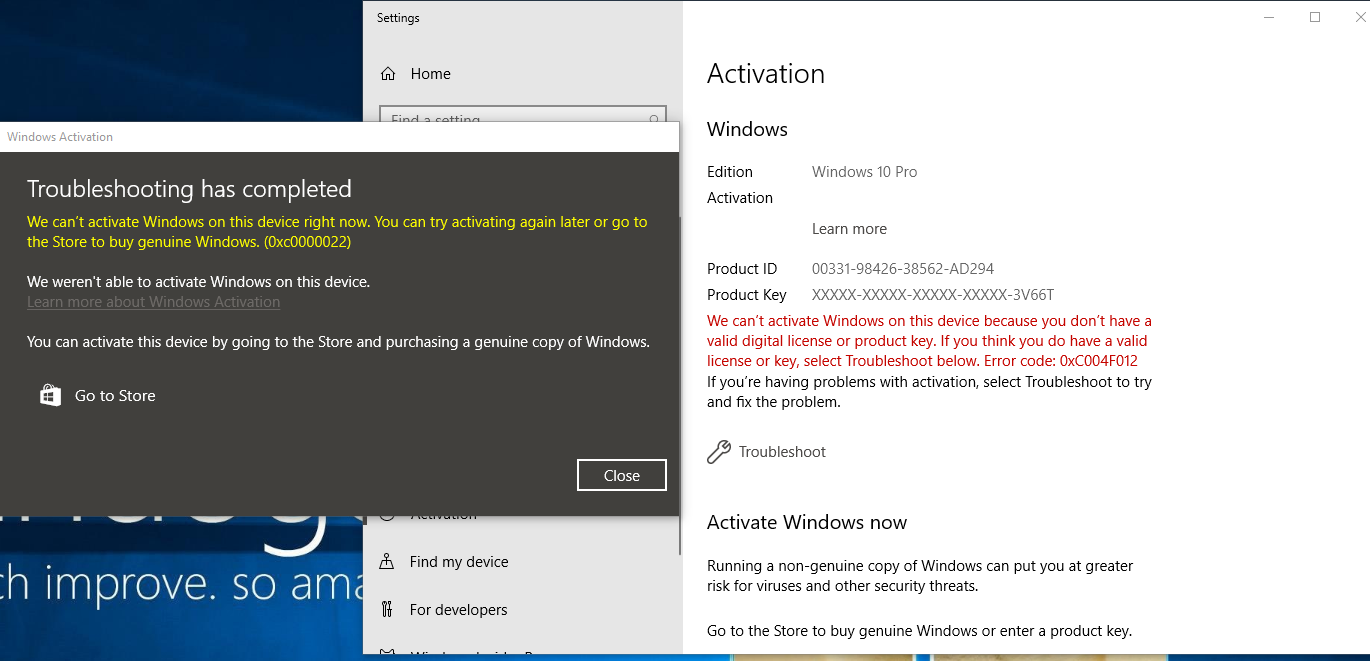Click the Product Key value ending 3V66T
1370x661 pixels.
933,295
